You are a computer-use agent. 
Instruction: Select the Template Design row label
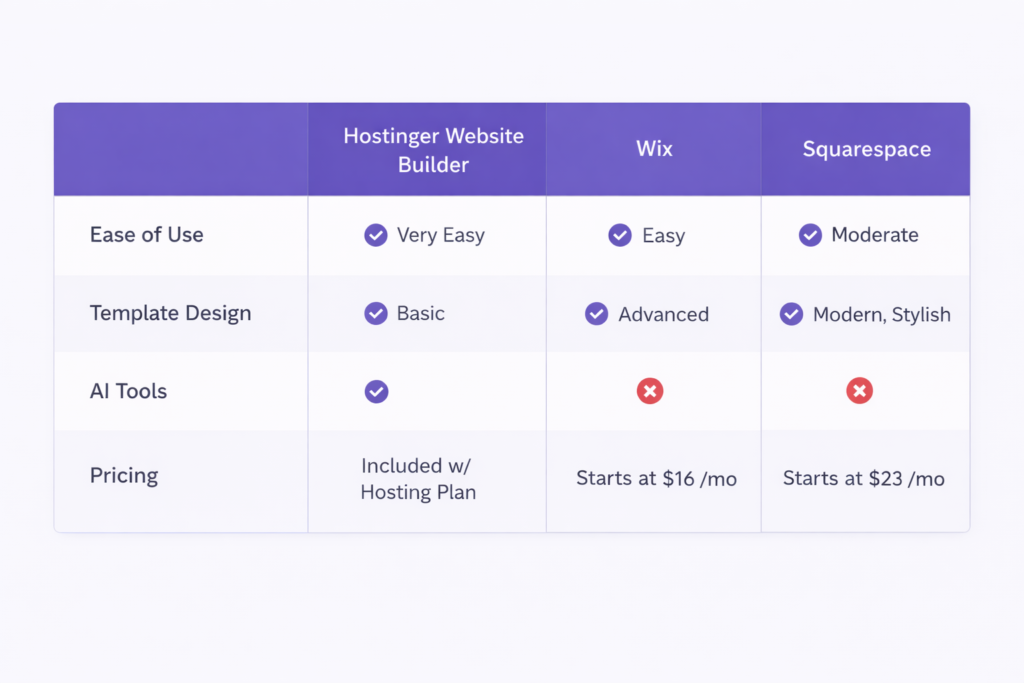[170, 313]
